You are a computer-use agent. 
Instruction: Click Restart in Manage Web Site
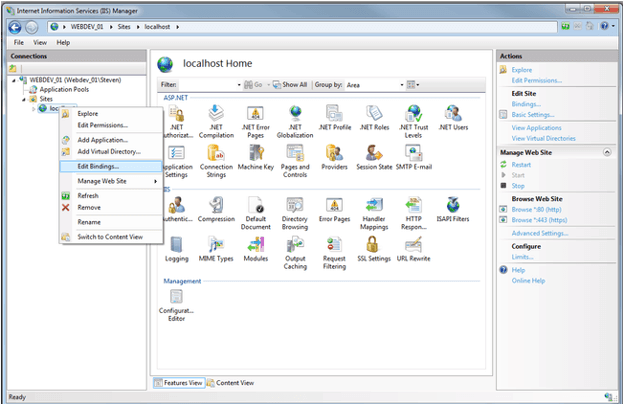click(521, 165)
